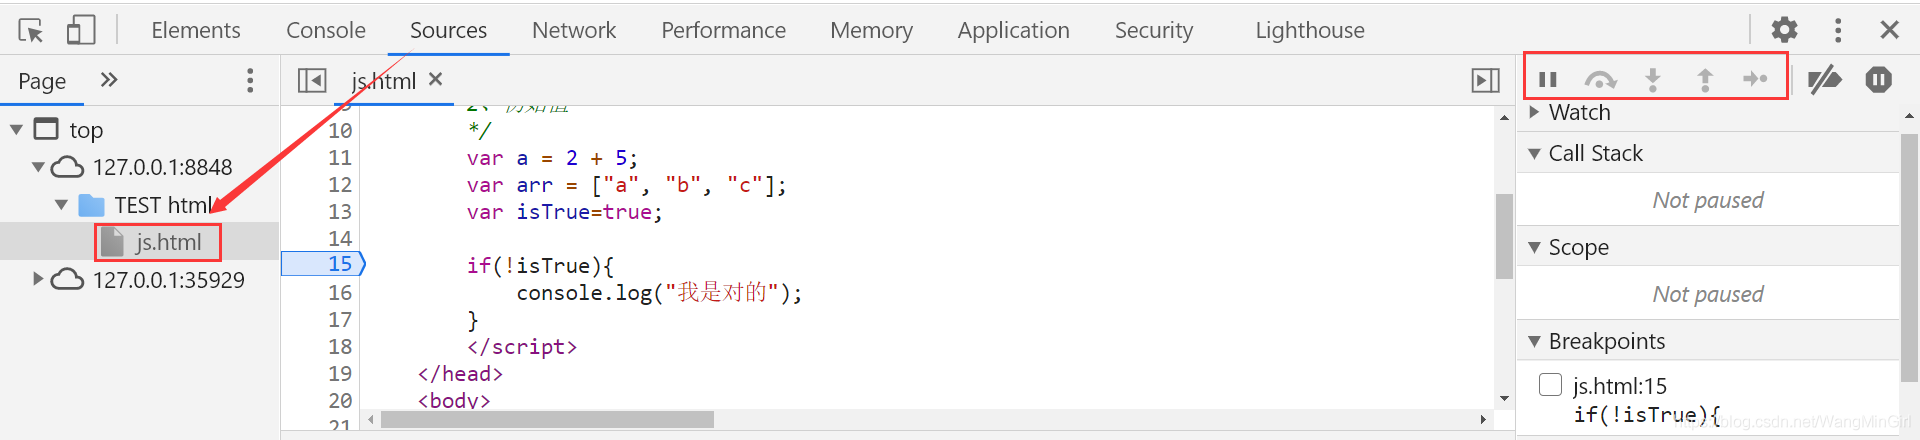Select js.html in the file tree
Viewport: 1920px width, 440px height.
pos(168,242)
